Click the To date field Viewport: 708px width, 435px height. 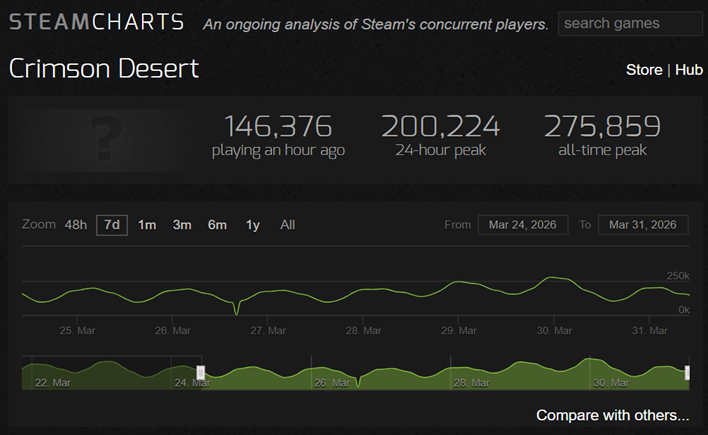643,225
